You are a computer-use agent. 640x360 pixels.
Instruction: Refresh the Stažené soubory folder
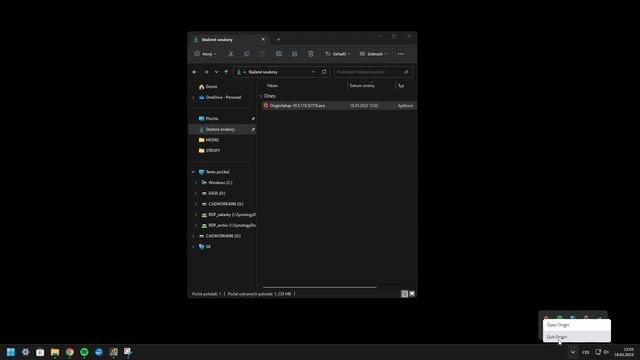324,72
